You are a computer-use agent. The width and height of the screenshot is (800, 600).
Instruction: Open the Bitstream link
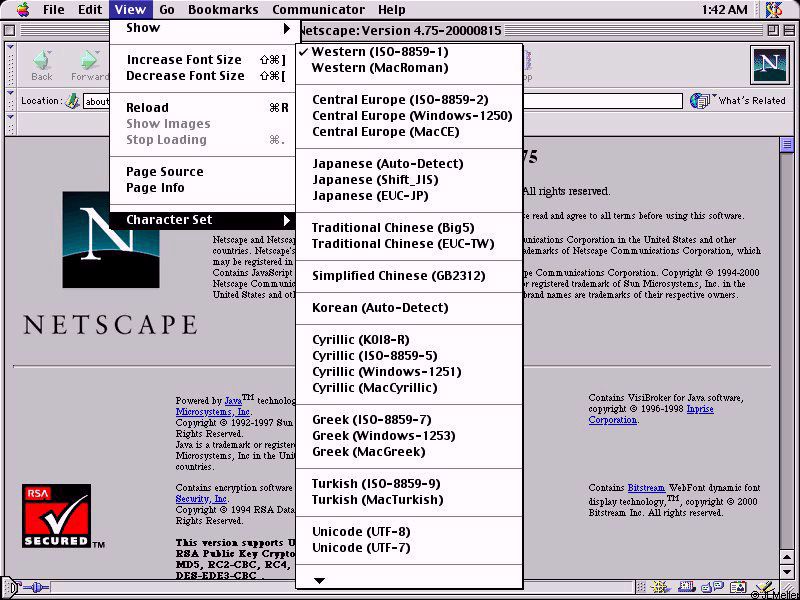tap(646, 488)
